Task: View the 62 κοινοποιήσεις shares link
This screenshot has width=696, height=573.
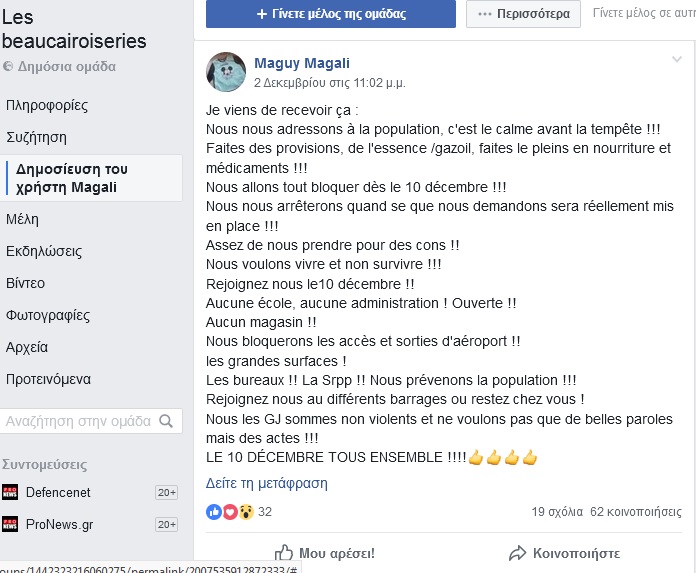Action: [x=636, y=511]
